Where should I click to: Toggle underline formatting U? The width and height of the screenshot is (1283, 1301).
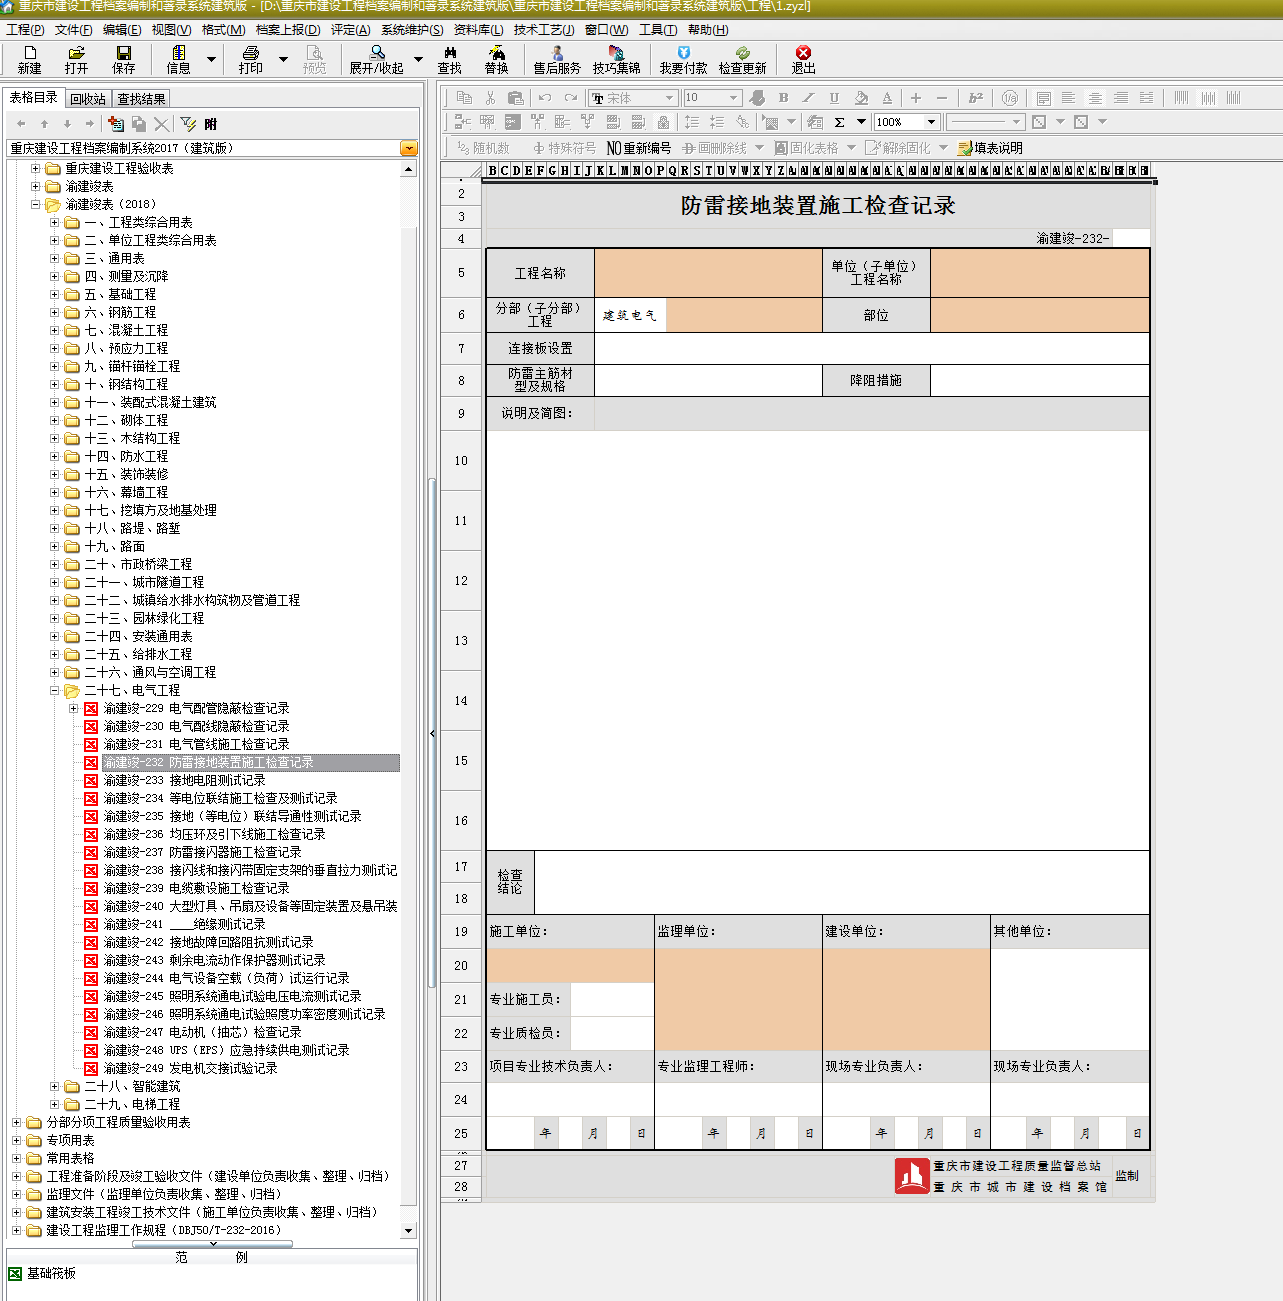835,98
